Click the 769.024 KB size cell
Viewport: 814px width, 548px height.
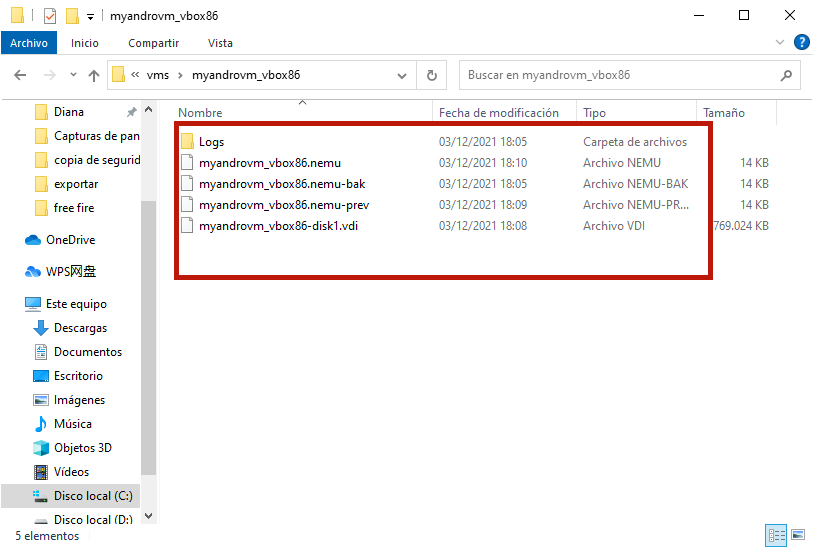[x=741, y=226]
